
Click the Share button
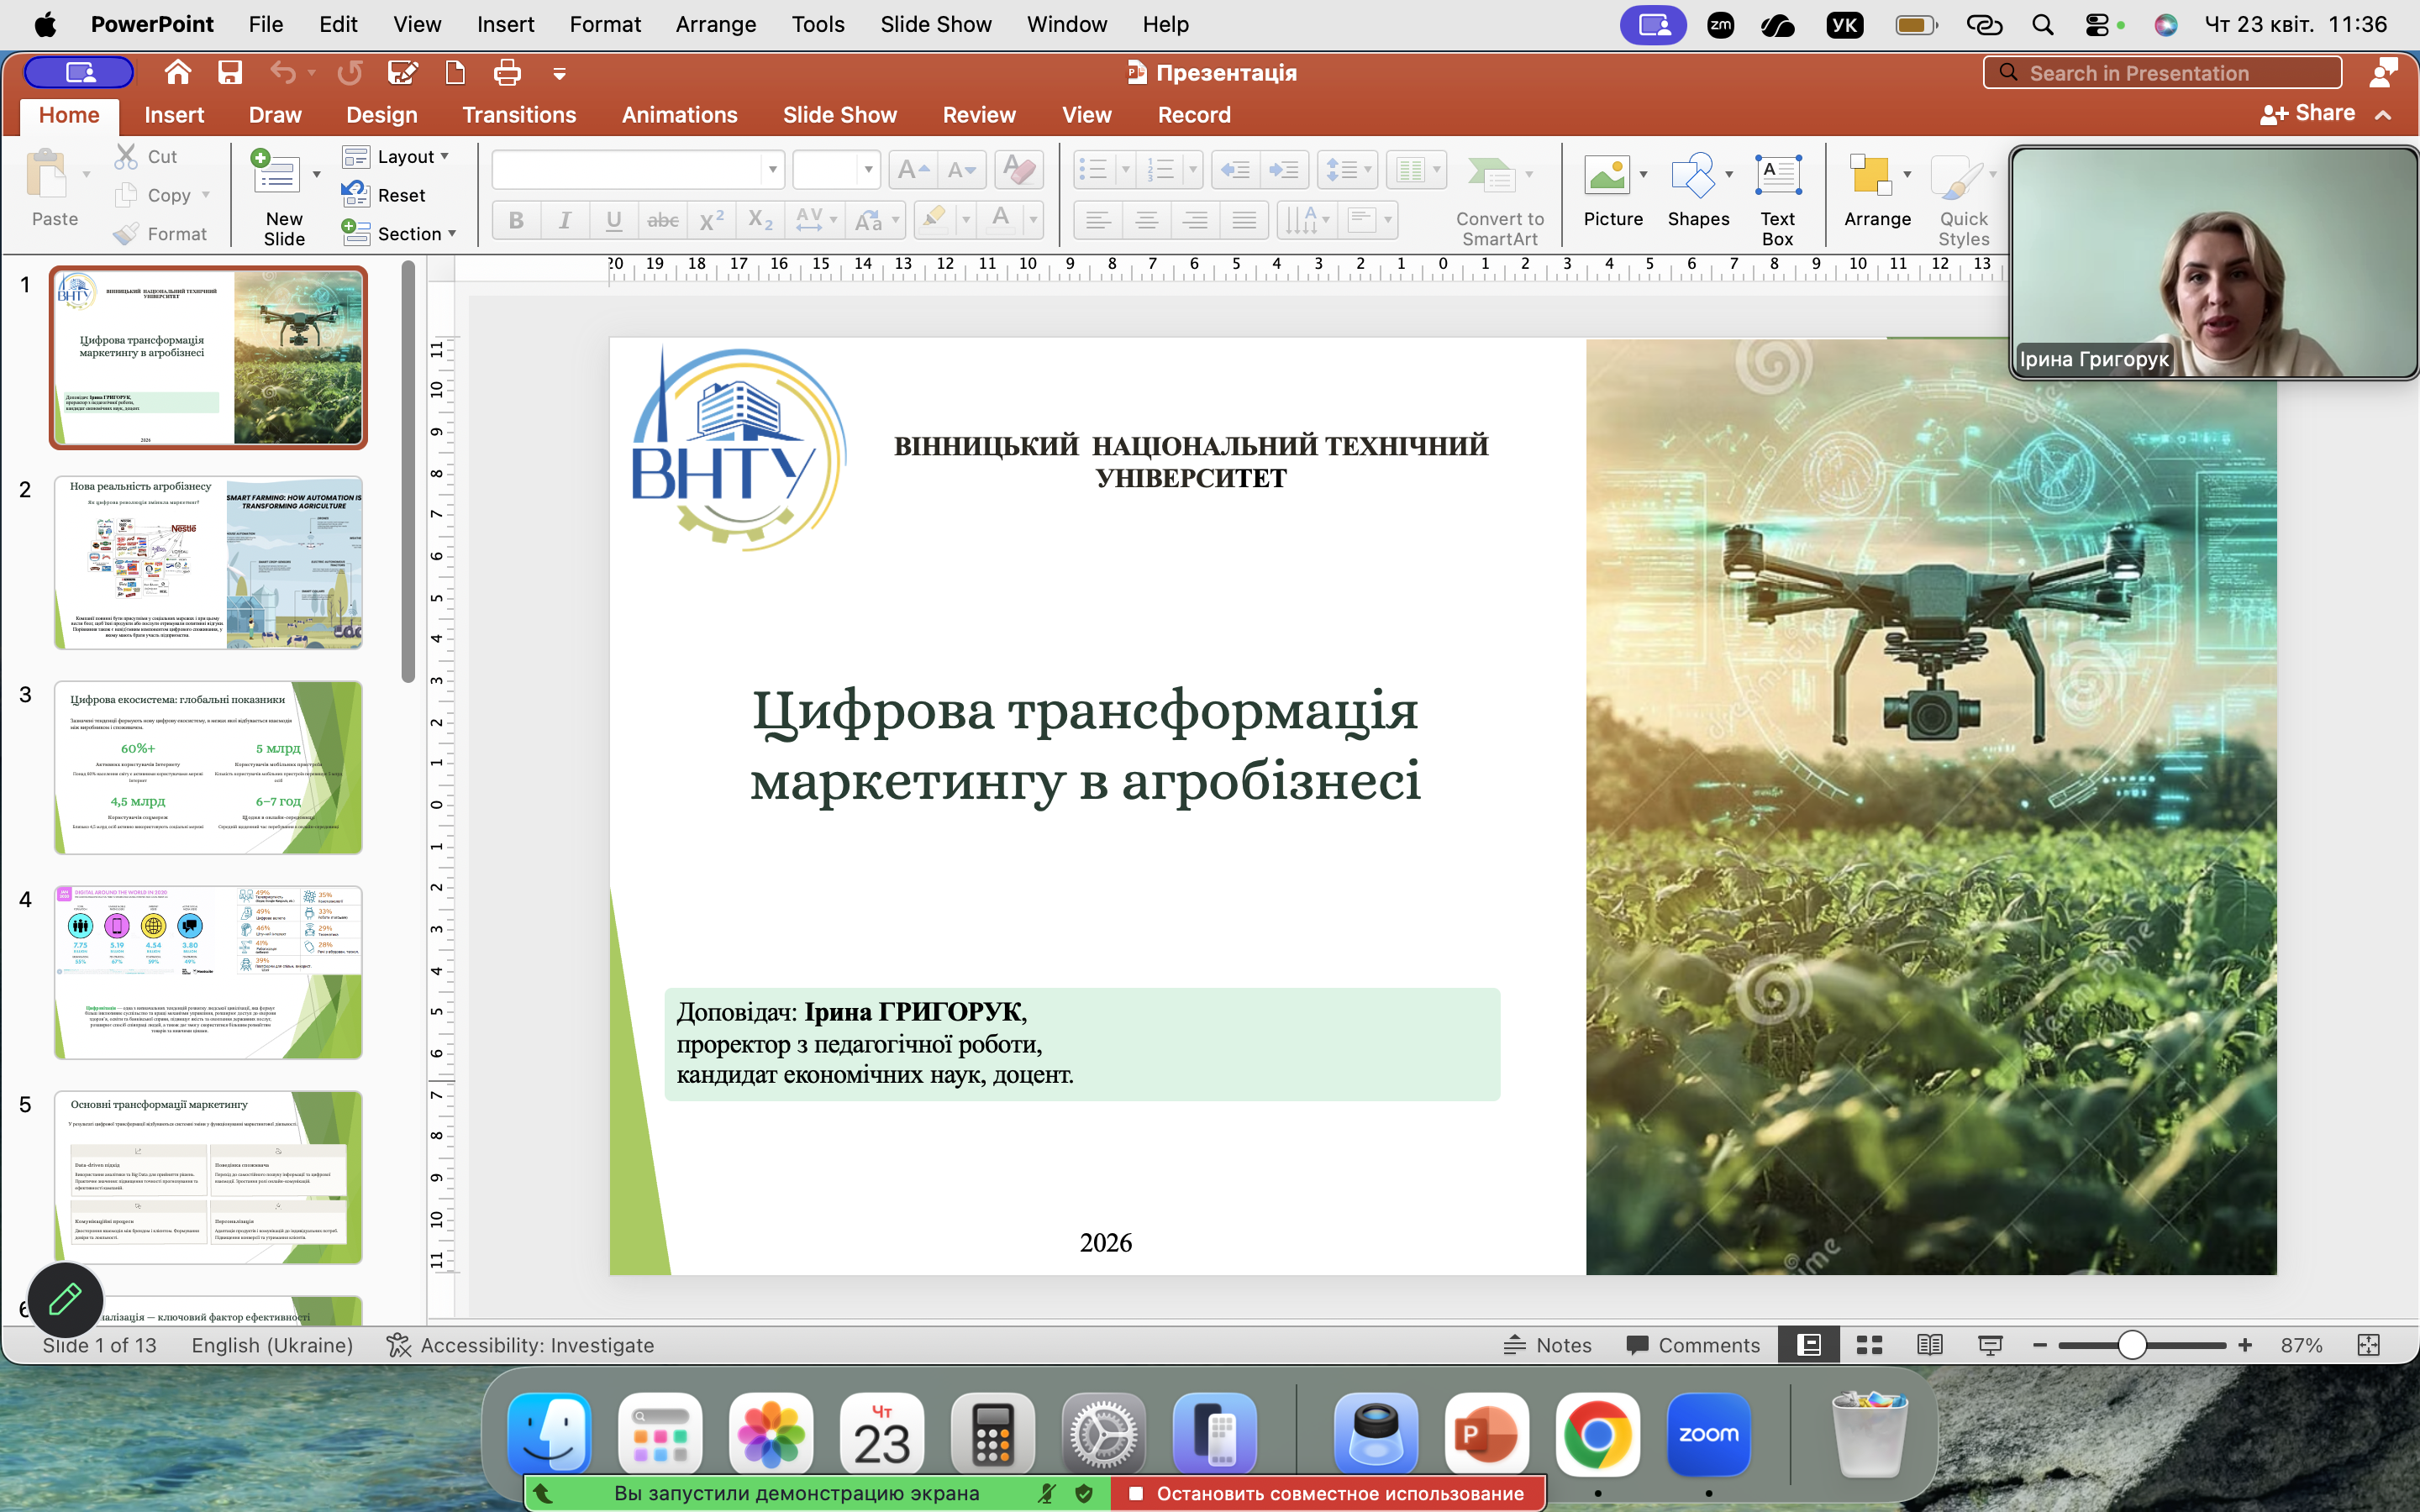[2309, 114]
